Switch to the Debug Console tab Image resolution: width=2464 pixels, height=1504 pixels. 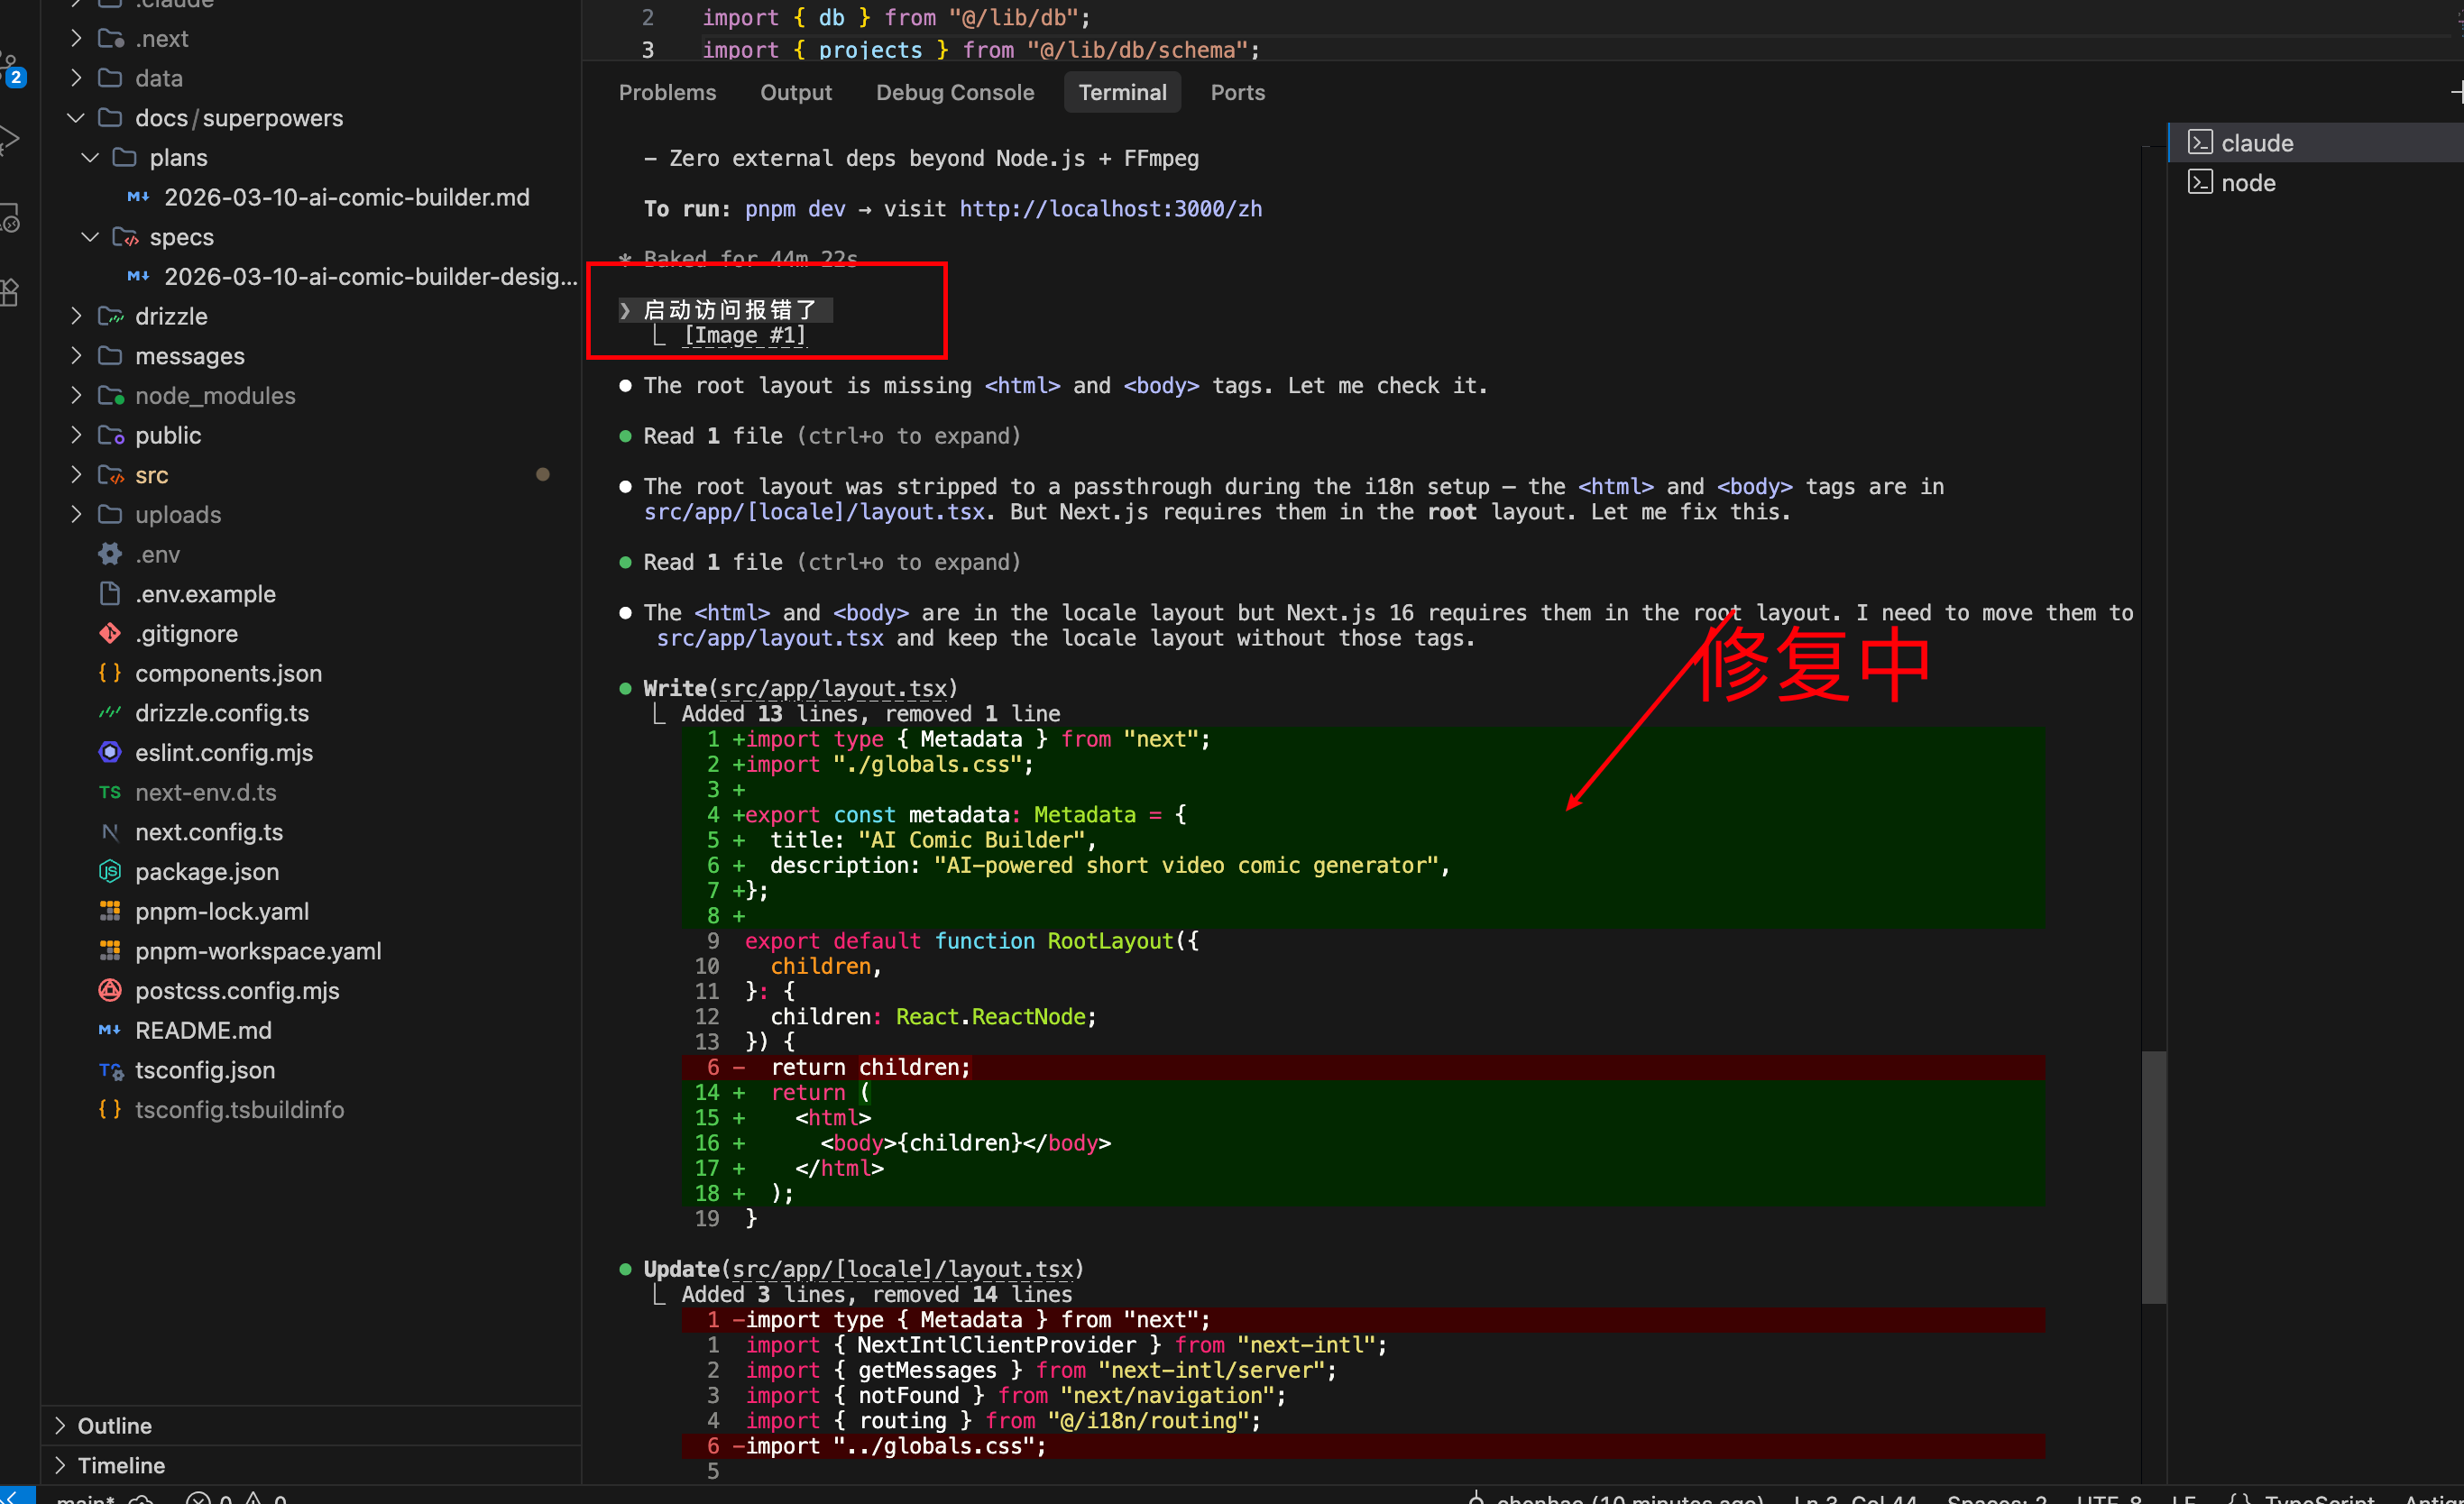pos(954,92)
